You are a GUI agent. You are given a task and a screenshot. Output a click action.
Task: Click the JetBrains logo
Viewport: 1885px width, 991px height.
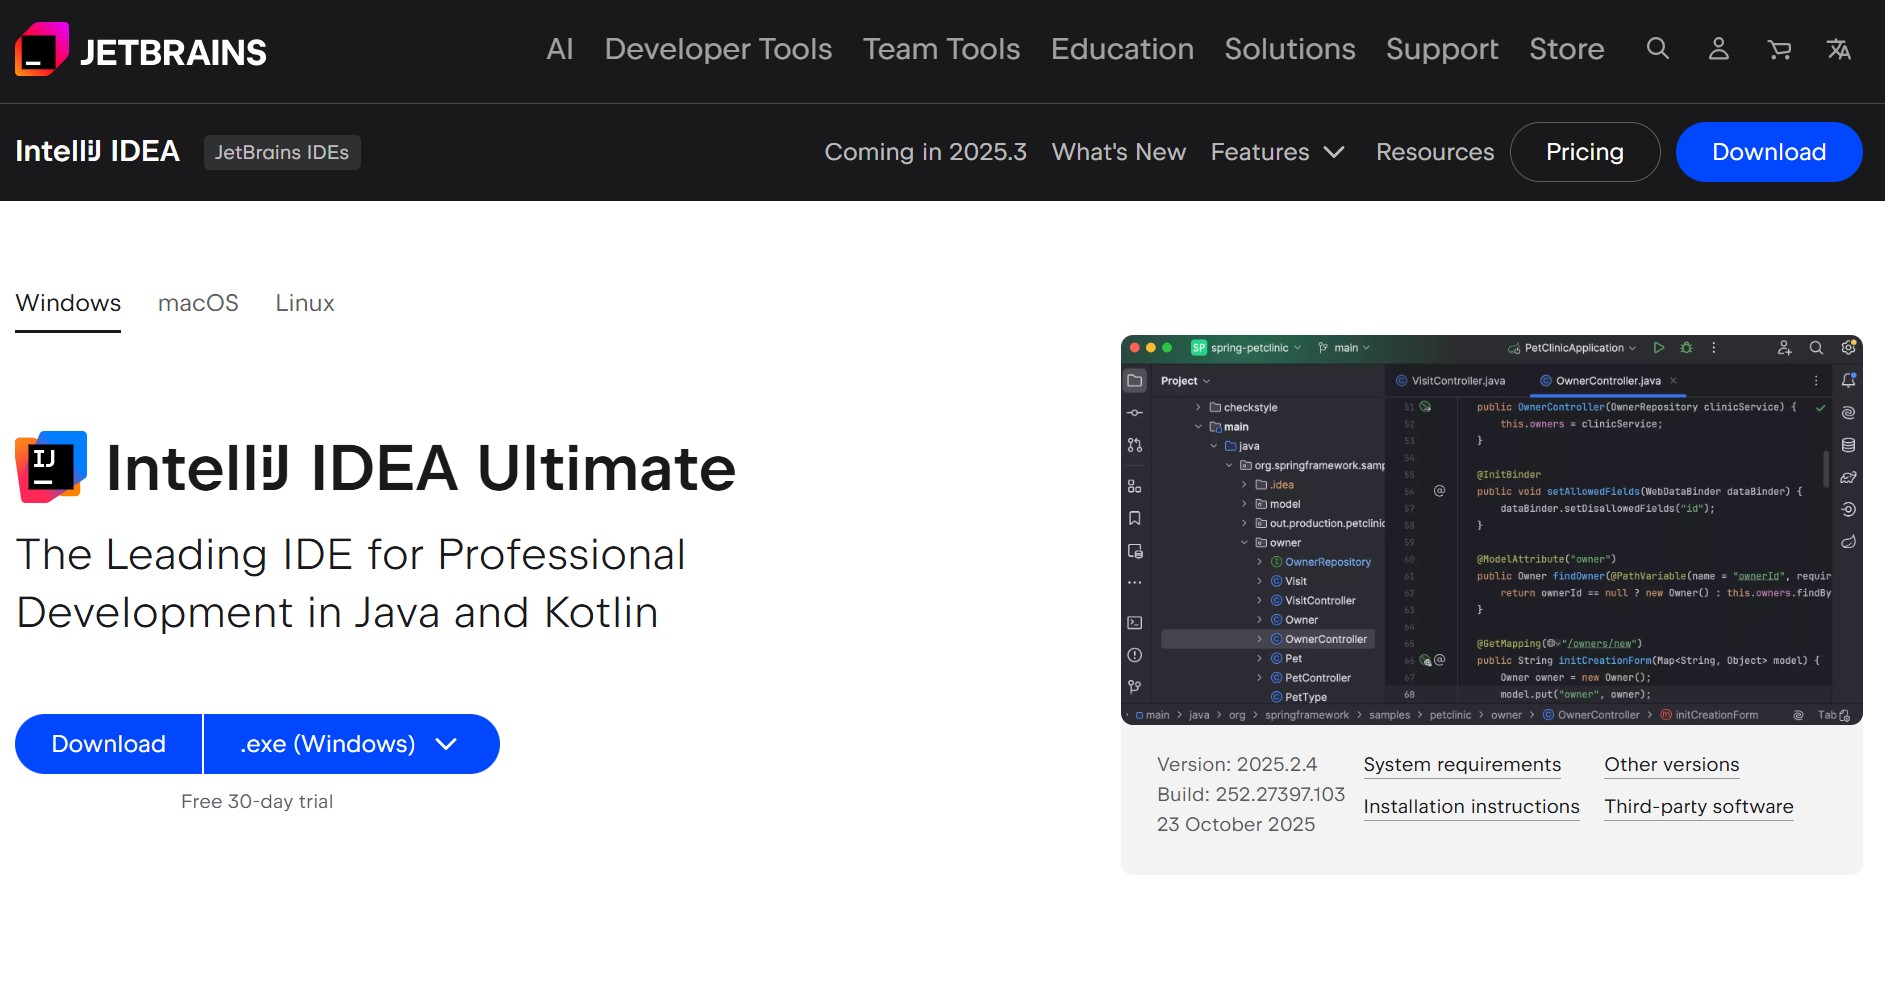141,50
